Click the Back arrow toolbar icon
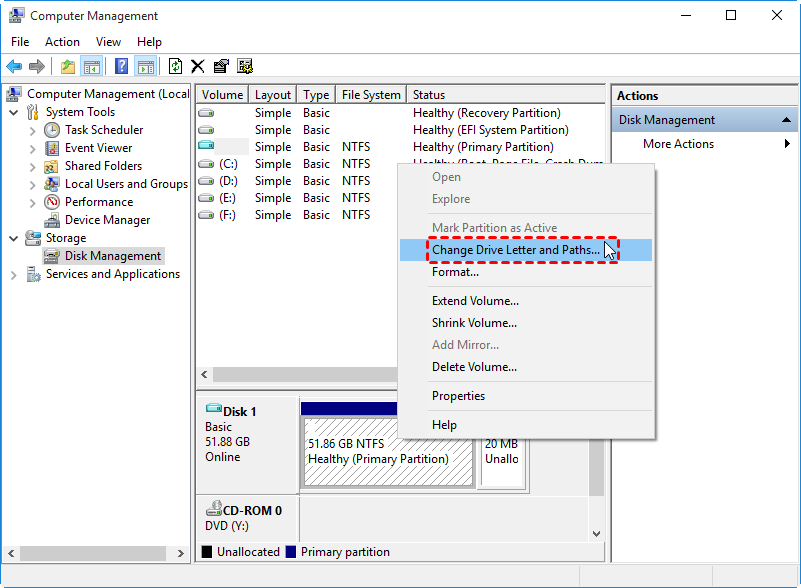 [14, 67]
